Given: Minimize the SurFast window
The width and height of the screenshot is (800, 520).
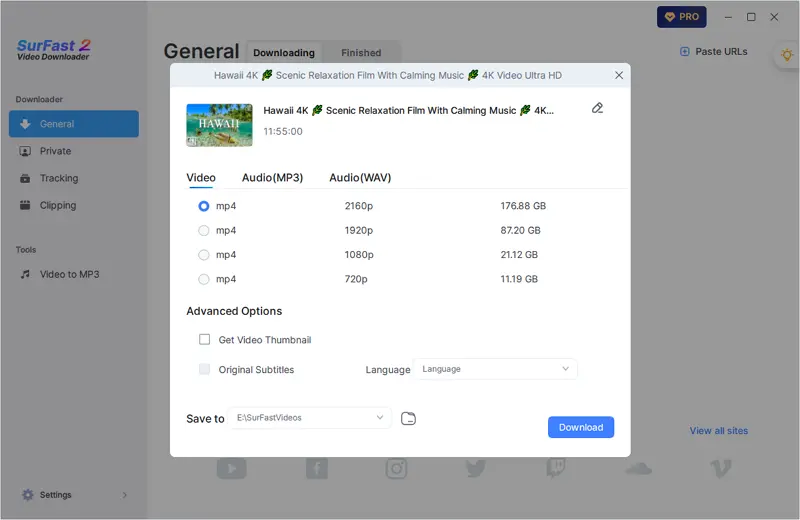Looking at the screenshot, I should pyautogui.click(x=728, y=17).
